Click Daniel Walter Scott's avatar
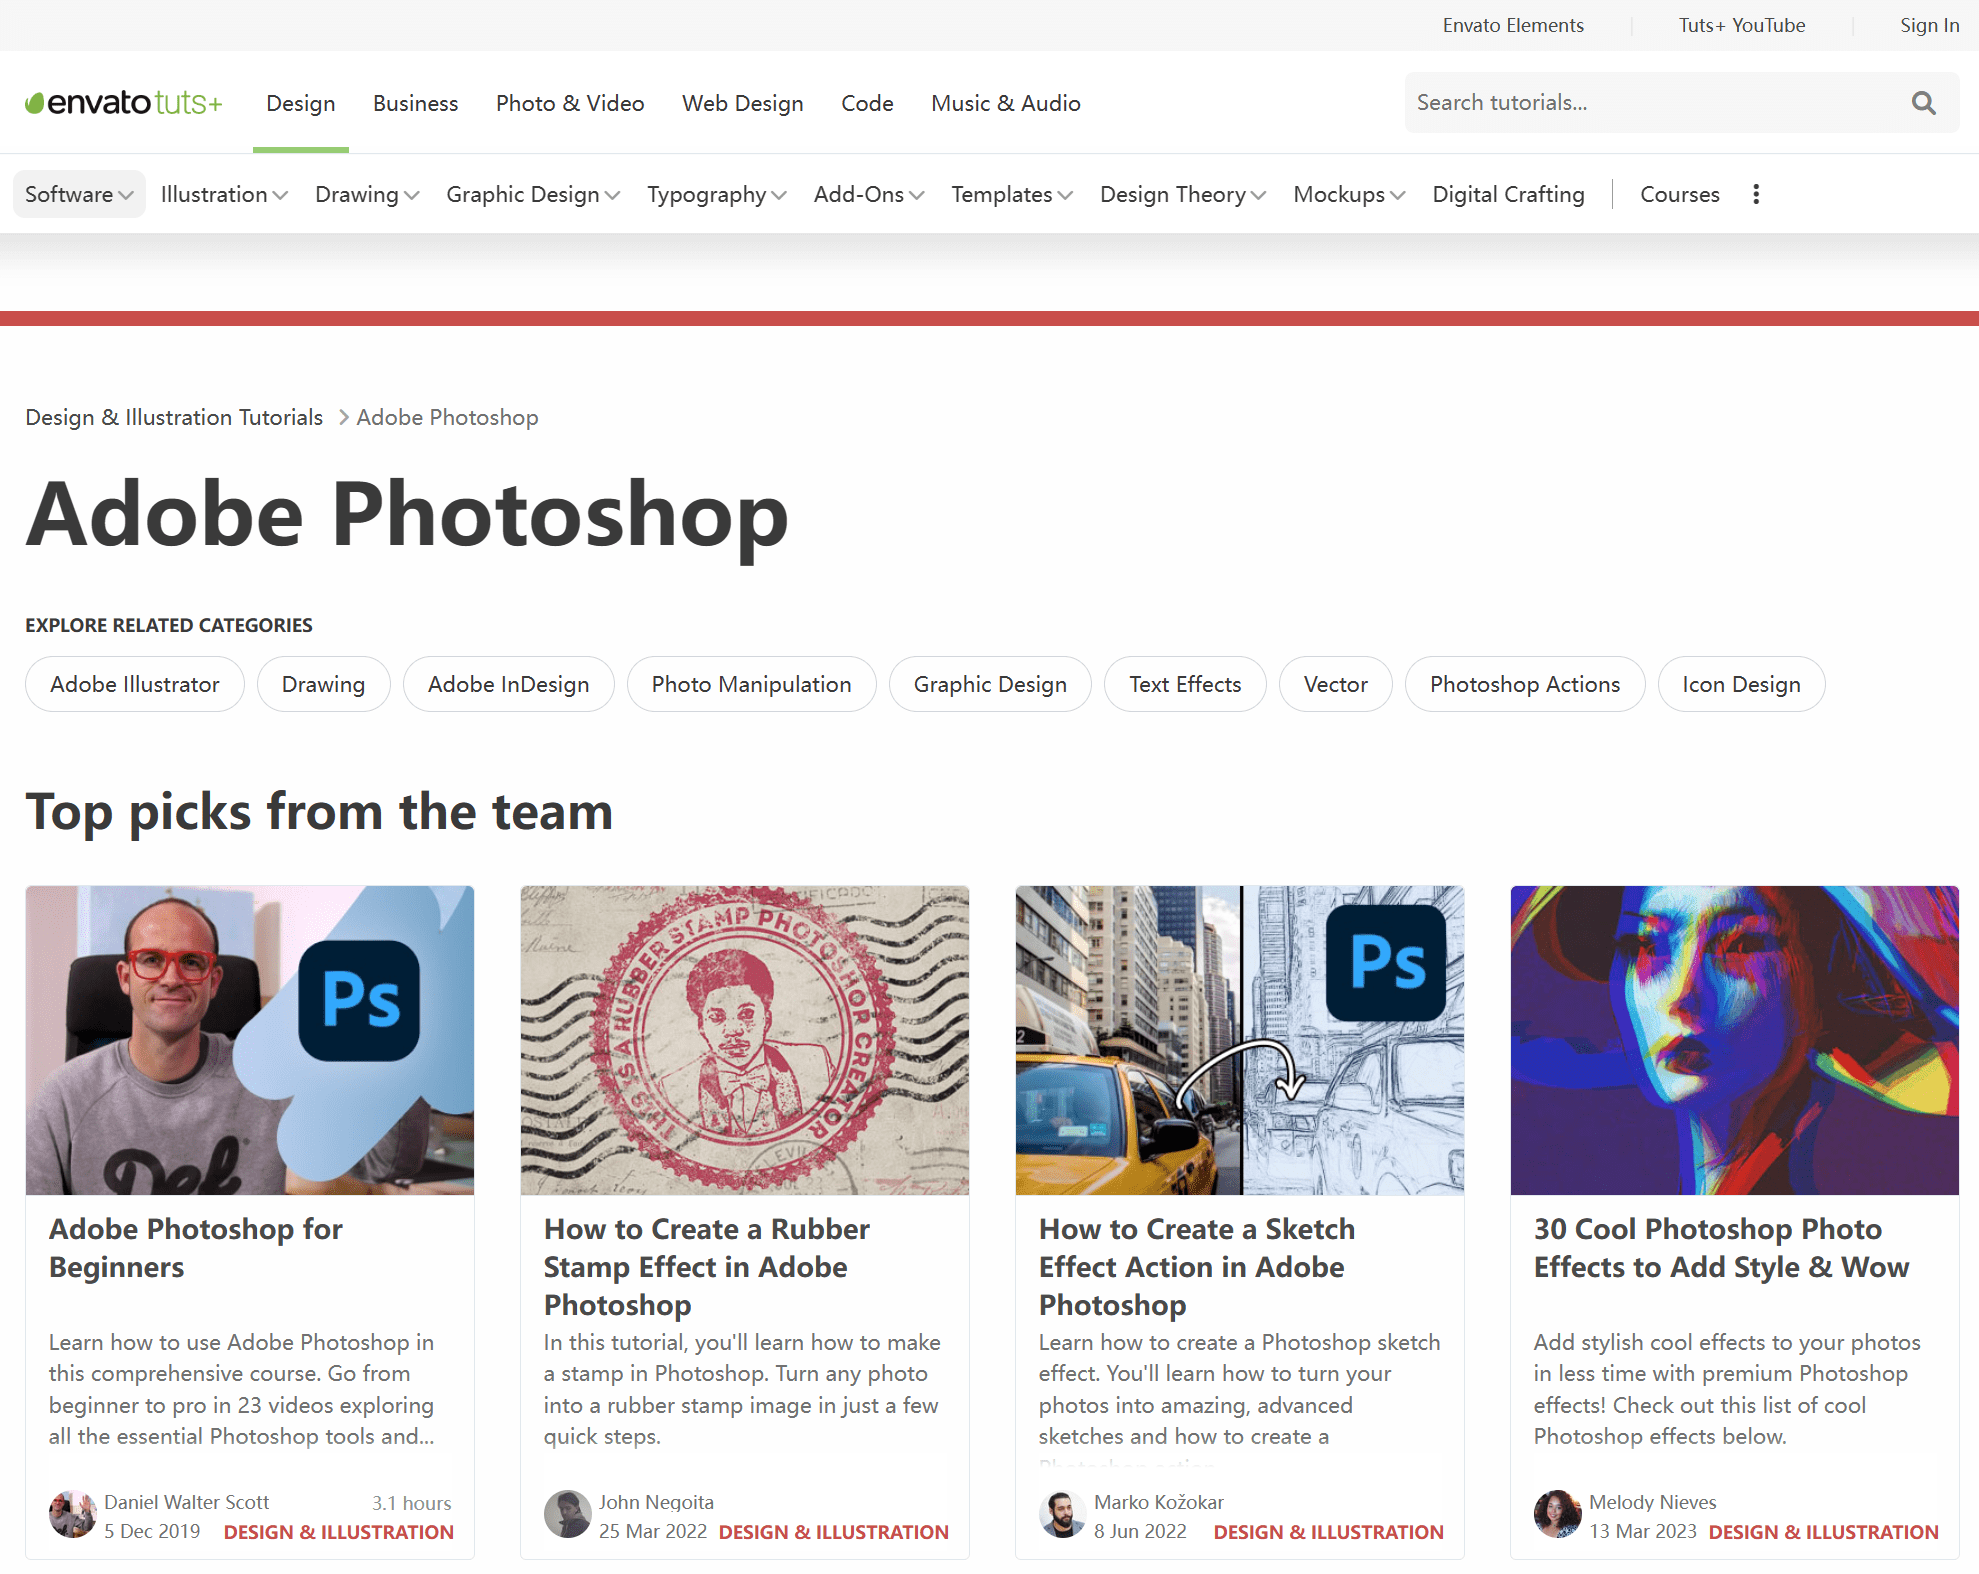1979x1574 pixels. pos(72,1515)
